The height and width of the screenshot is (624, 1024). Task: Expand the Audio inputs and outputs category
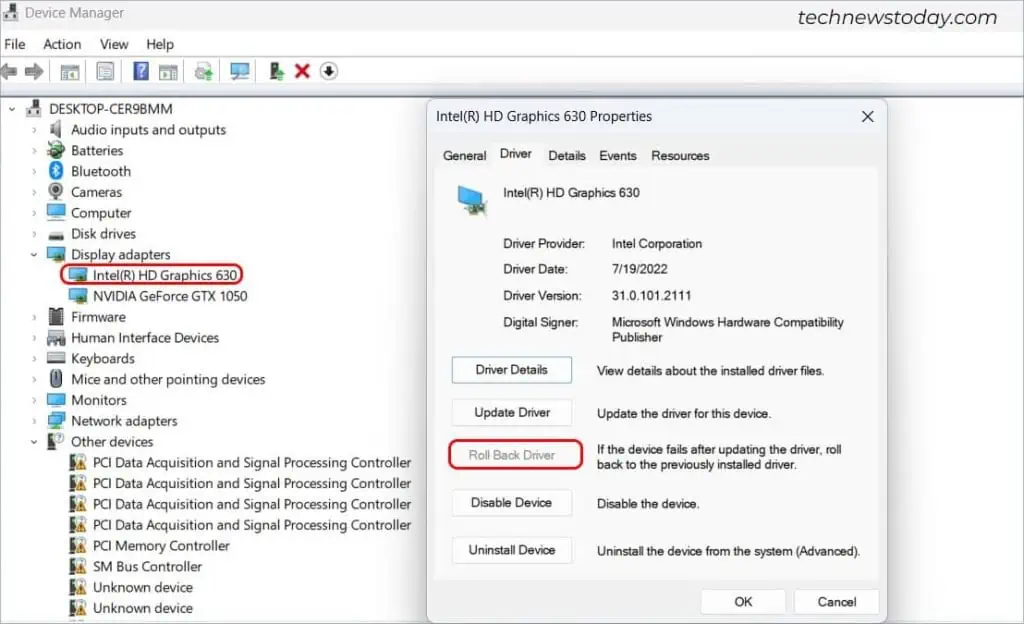[34, 130]
